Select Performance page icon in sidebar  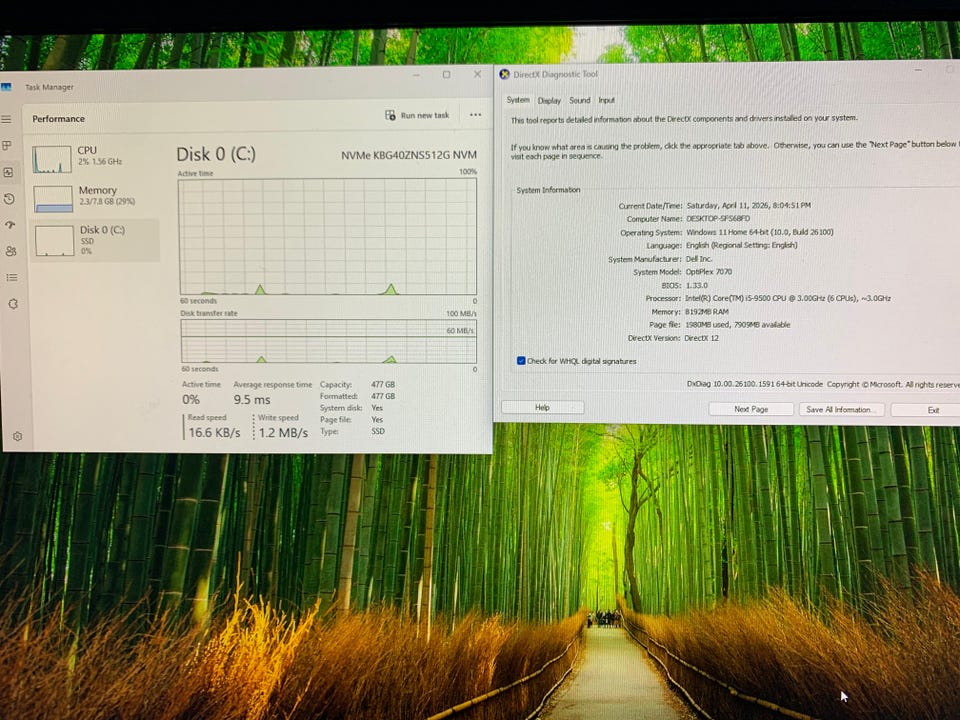[x=9, y=173]
